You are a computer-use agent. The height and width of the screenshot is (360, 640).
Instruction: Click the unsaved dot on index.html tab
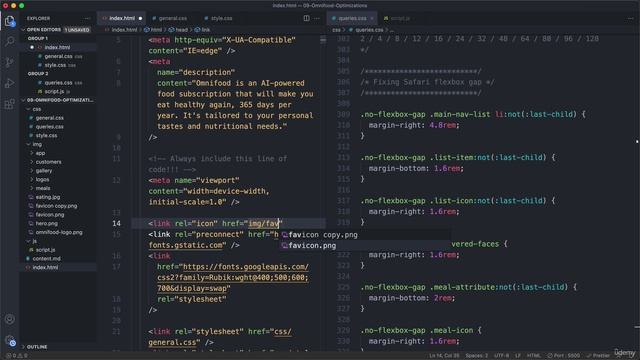pyautogui.click(x=140, y=18)
